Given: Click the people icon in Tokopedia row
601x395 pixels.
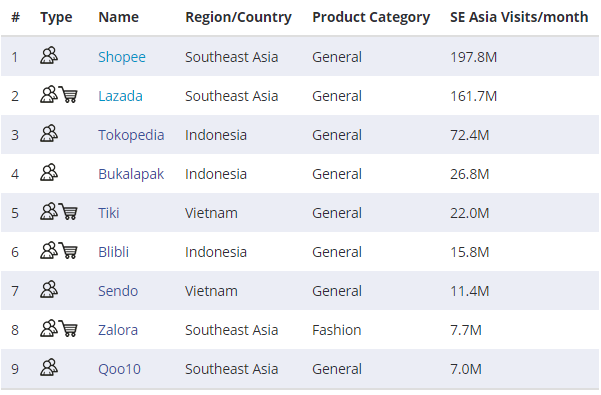Looking at the screenshot, I should click(x=49, y=133).
